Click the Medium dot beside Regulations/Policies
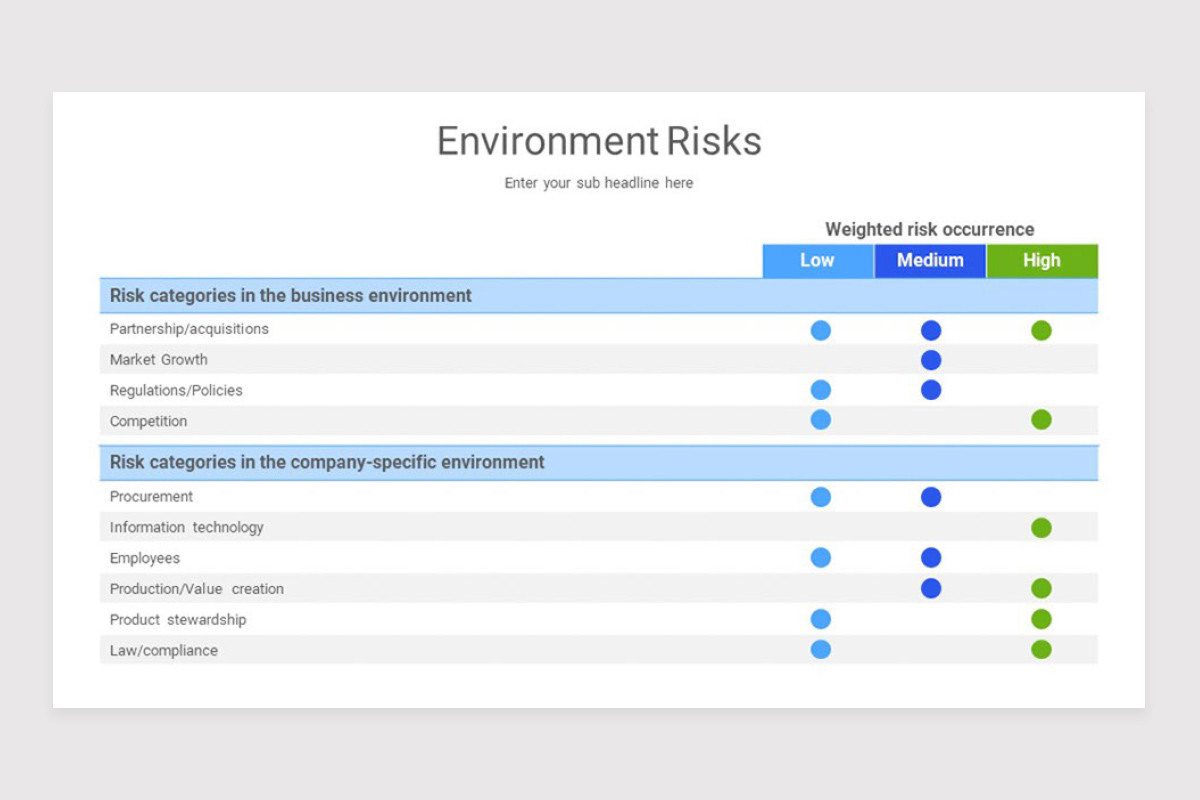The image size is (1200, 800). click(931, 390)
